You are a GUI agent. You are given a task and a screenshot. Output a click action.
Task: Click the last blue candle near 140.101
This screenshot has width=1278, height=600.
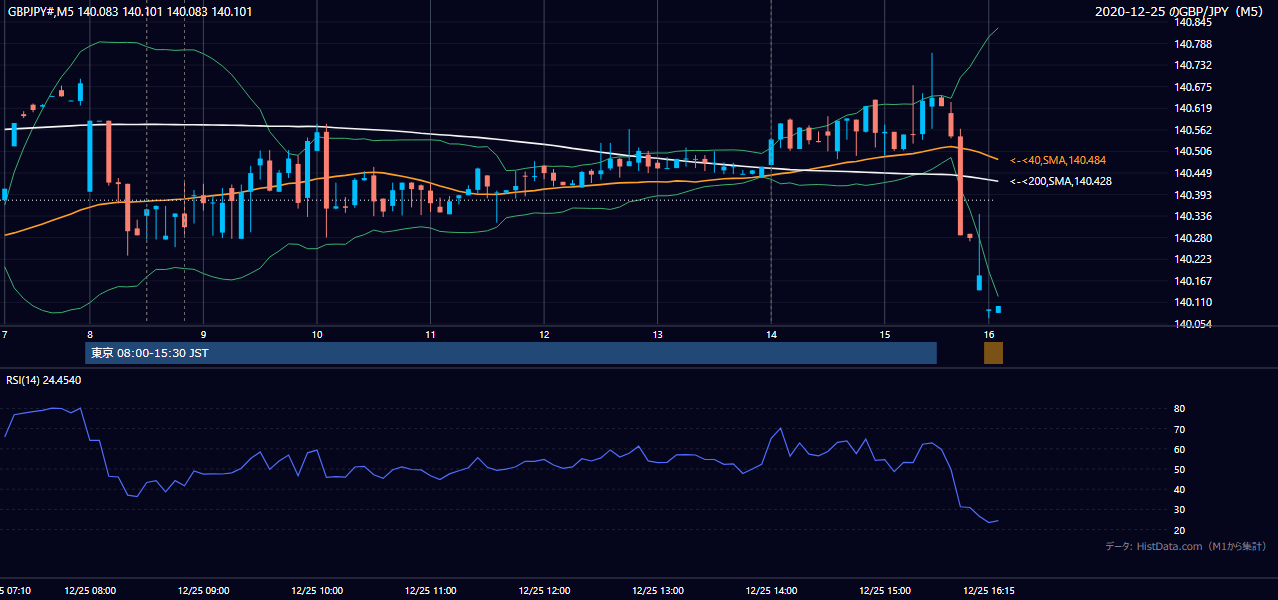coord(998,309)
